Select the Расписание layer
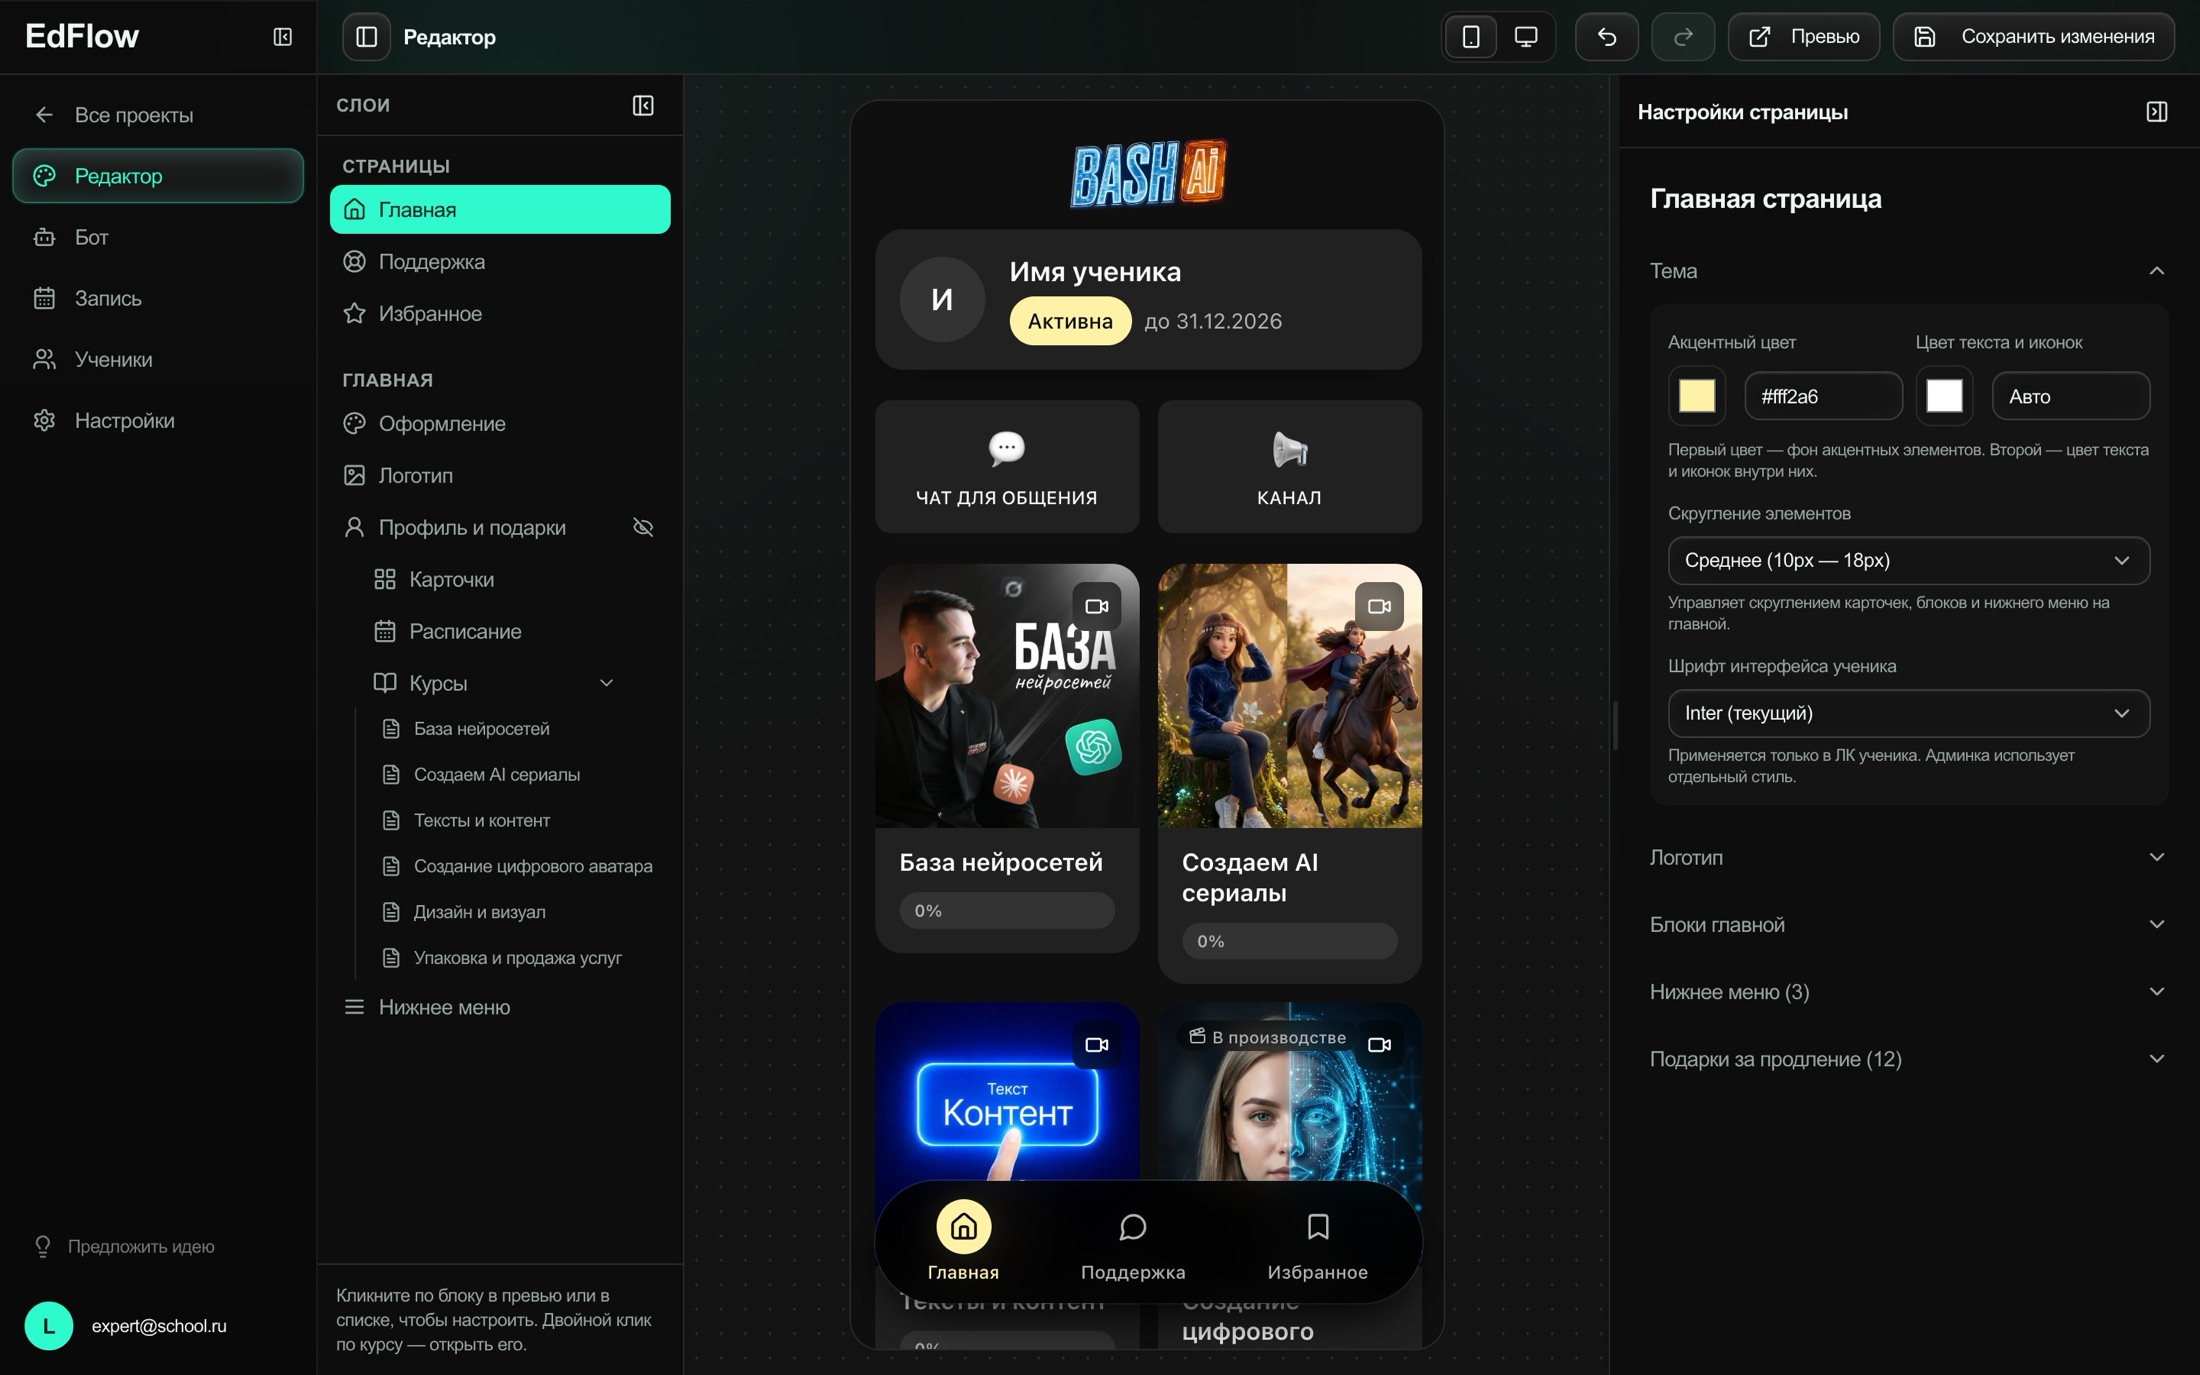Image resolution: width=2200 pixels, height=1375 pixels. [x=515, y=632]
